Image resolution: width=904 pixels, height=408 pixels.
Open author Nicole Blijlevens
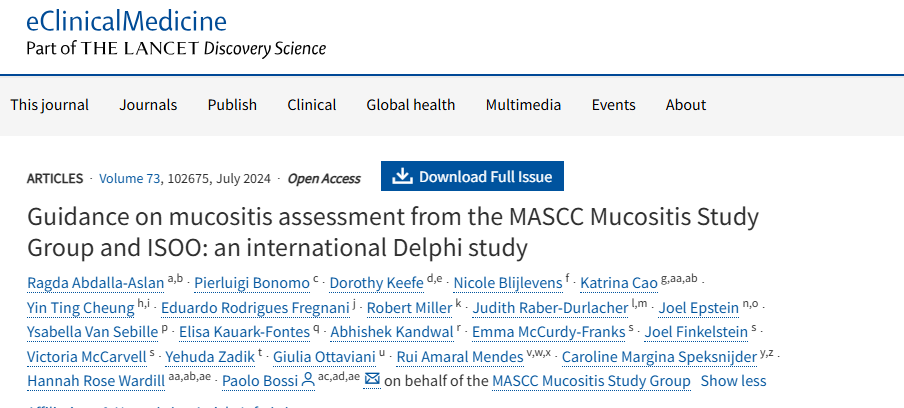coord(507,283)
